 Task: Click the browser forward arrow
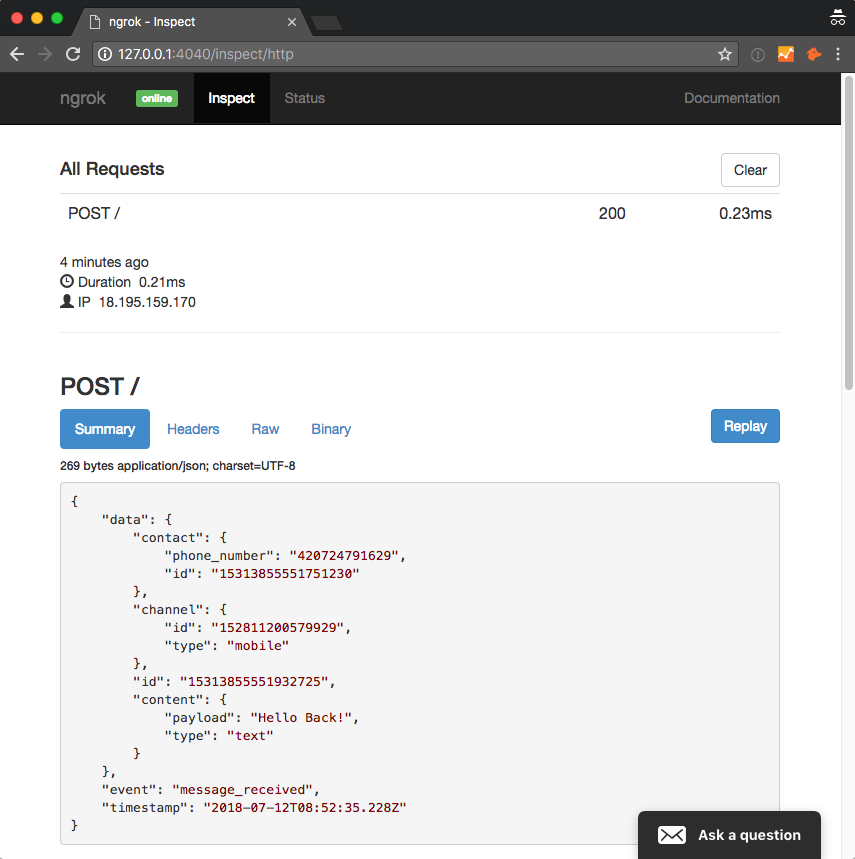[x=45, y=54]
